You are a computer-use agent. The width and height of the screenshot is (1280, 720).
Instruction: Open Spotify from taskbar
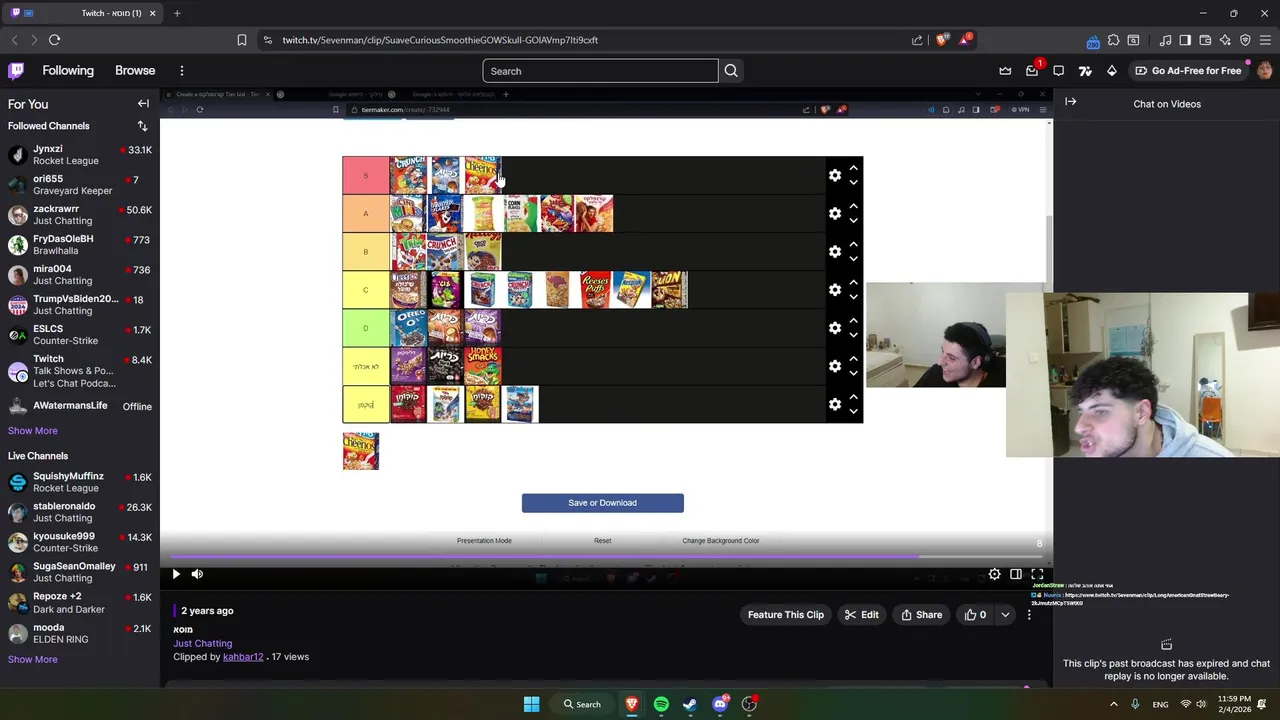pos(661,704)
